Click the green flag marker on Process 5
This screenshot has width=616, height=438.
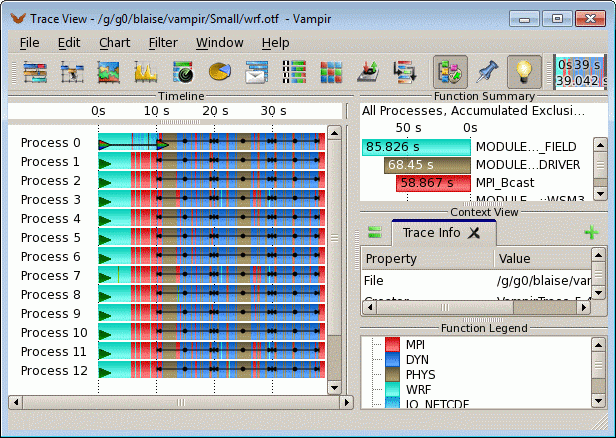[104, 239]
